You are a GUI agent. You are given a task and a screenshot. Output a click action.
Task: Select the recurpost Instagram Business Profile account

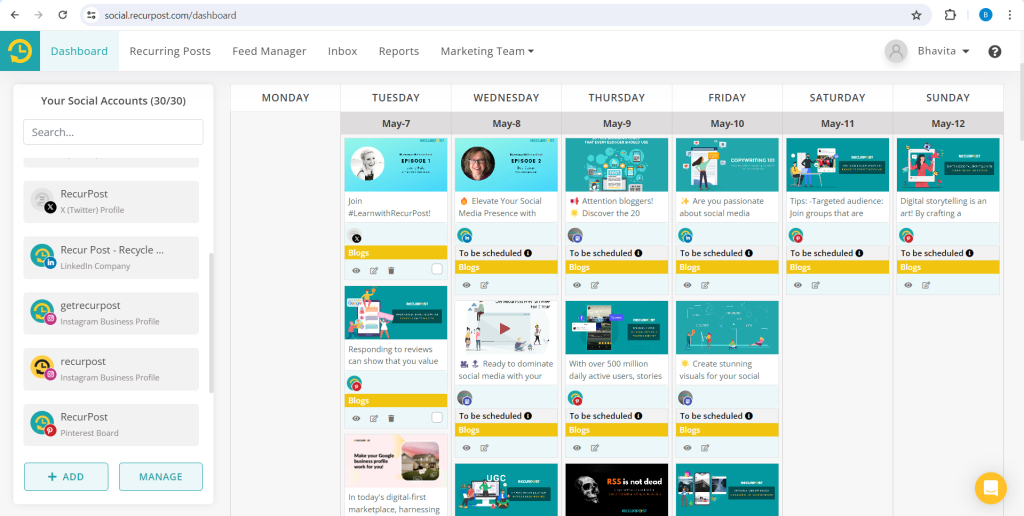[x=111, y=369]
